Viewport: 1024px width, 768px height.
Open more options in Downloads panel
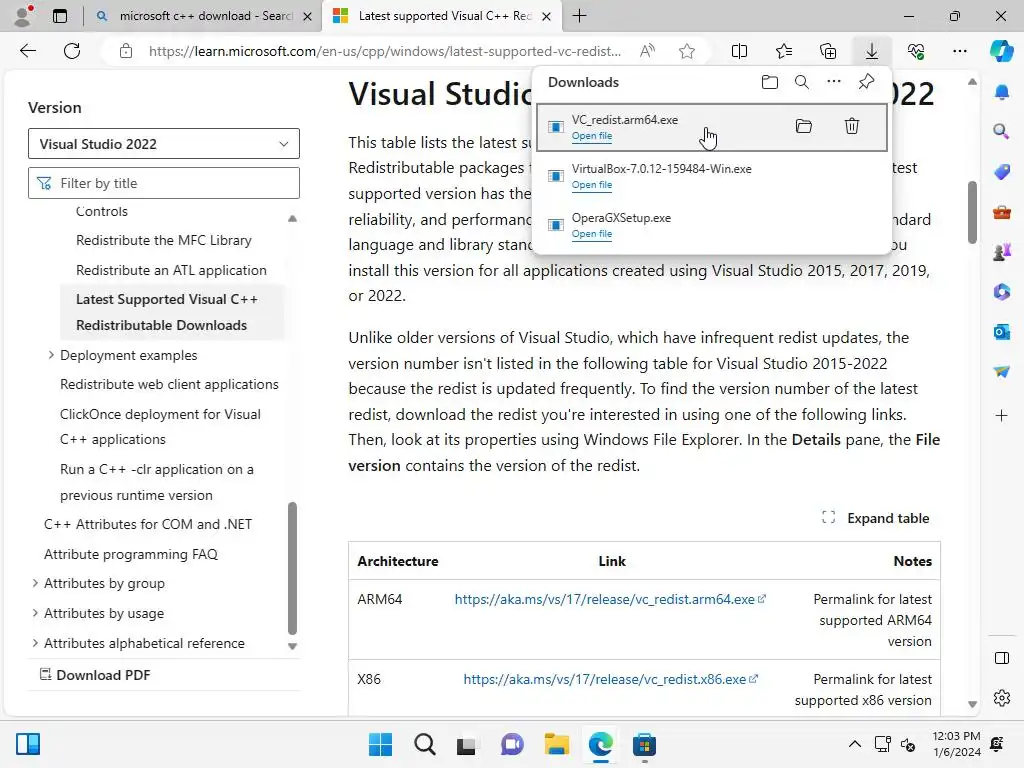pos(833,82)
